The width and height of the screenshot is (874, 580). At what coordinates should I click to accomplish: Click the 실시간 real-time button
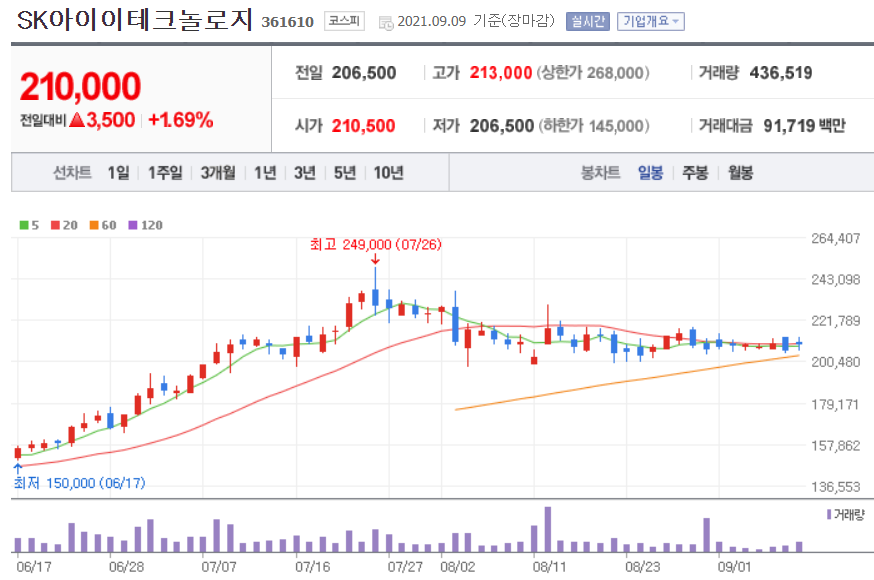(x=587, y=22)
